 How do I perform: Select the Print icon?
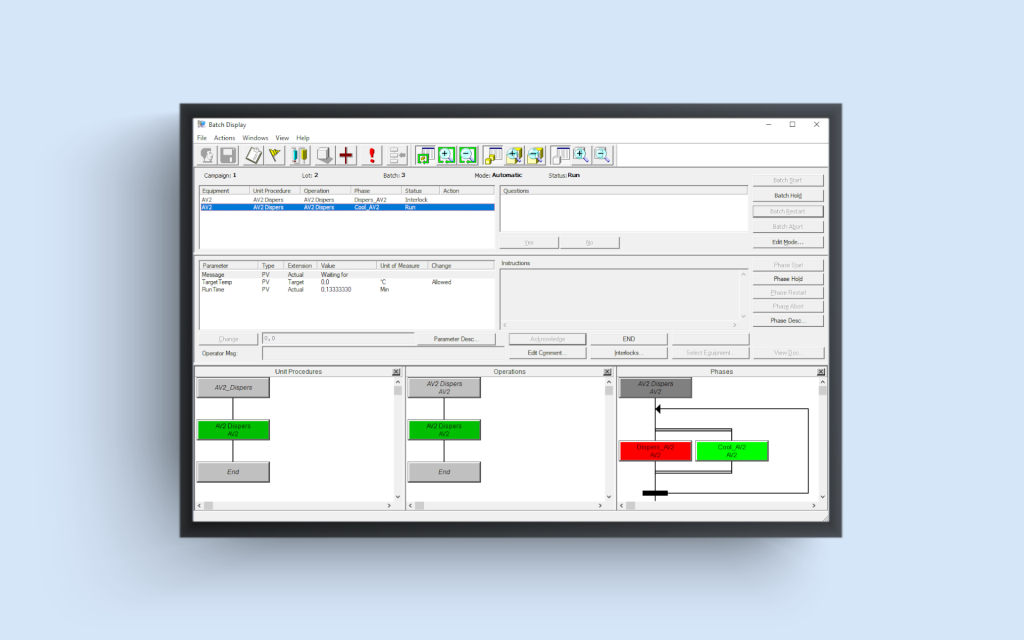pos(324,155)
